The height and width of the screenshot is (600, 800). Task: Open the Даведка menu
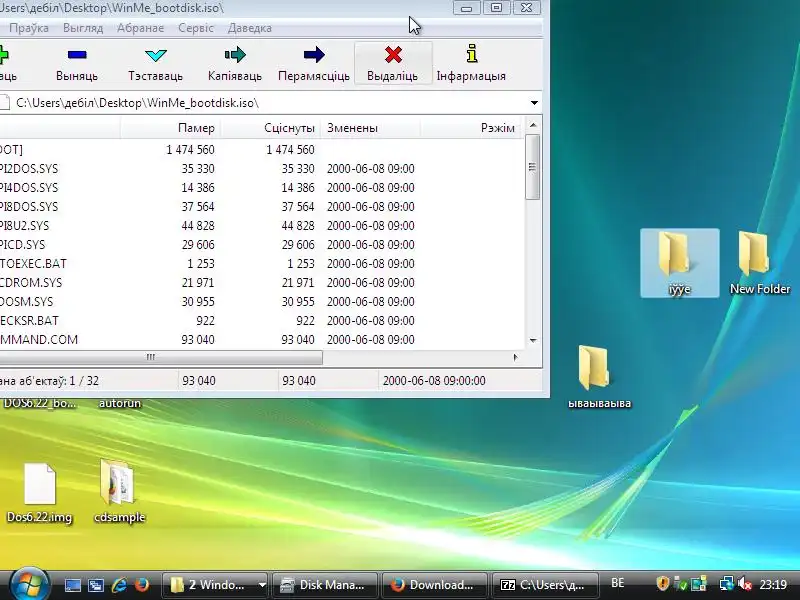(249, 28)
